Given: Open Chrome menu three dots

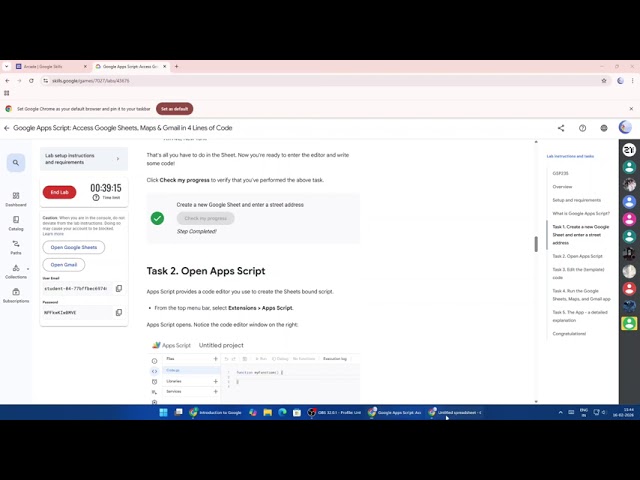Looking at the screenshot, I should (633, 81).
